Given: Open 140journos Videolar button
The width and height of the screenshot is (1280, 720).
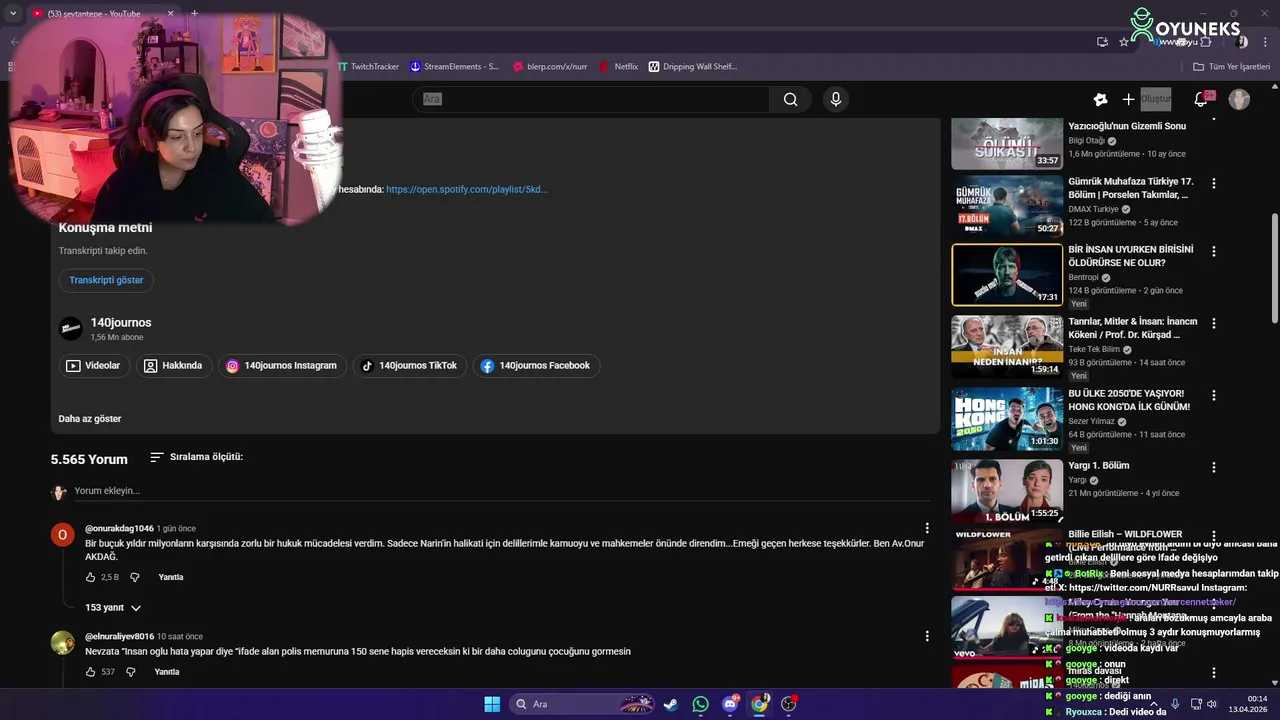Looking at the screenshot, I should 94,366.
